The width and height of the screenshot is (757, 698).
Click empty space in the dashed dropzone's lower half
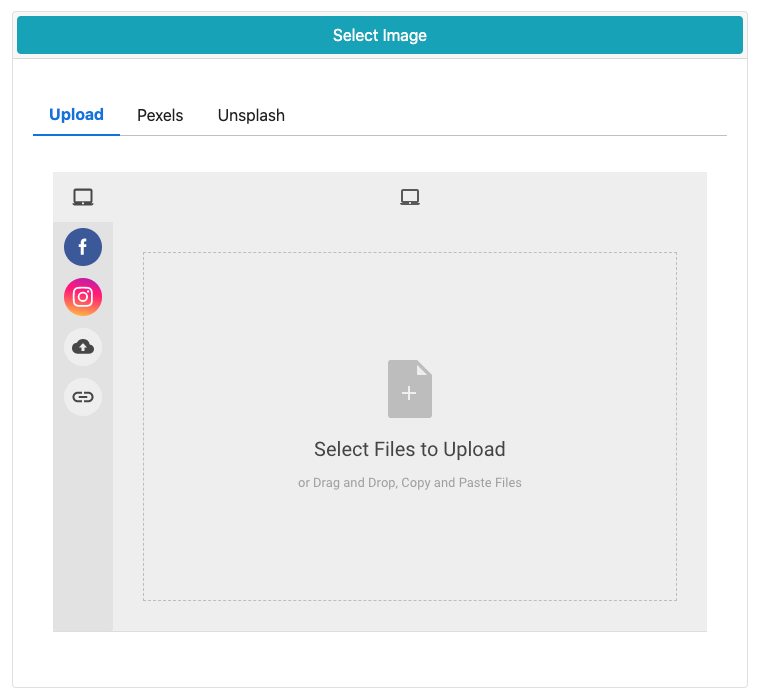click(x=410, y=550)
